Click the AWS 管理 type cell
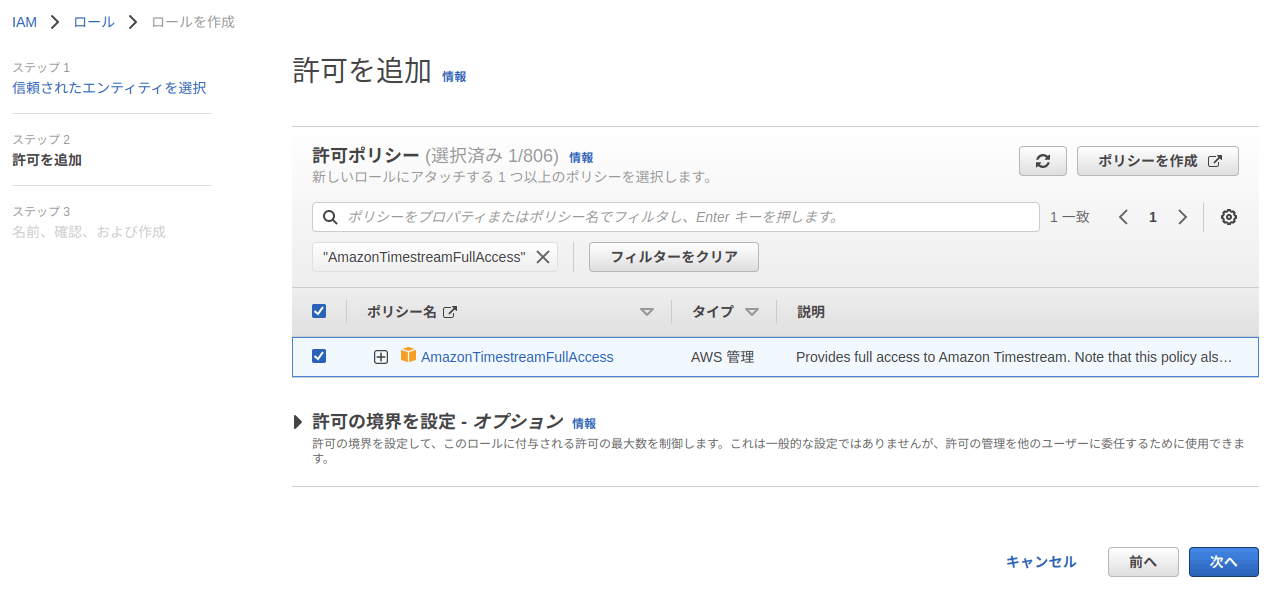This screenshot has width=1280, height=609. (722, 357)
